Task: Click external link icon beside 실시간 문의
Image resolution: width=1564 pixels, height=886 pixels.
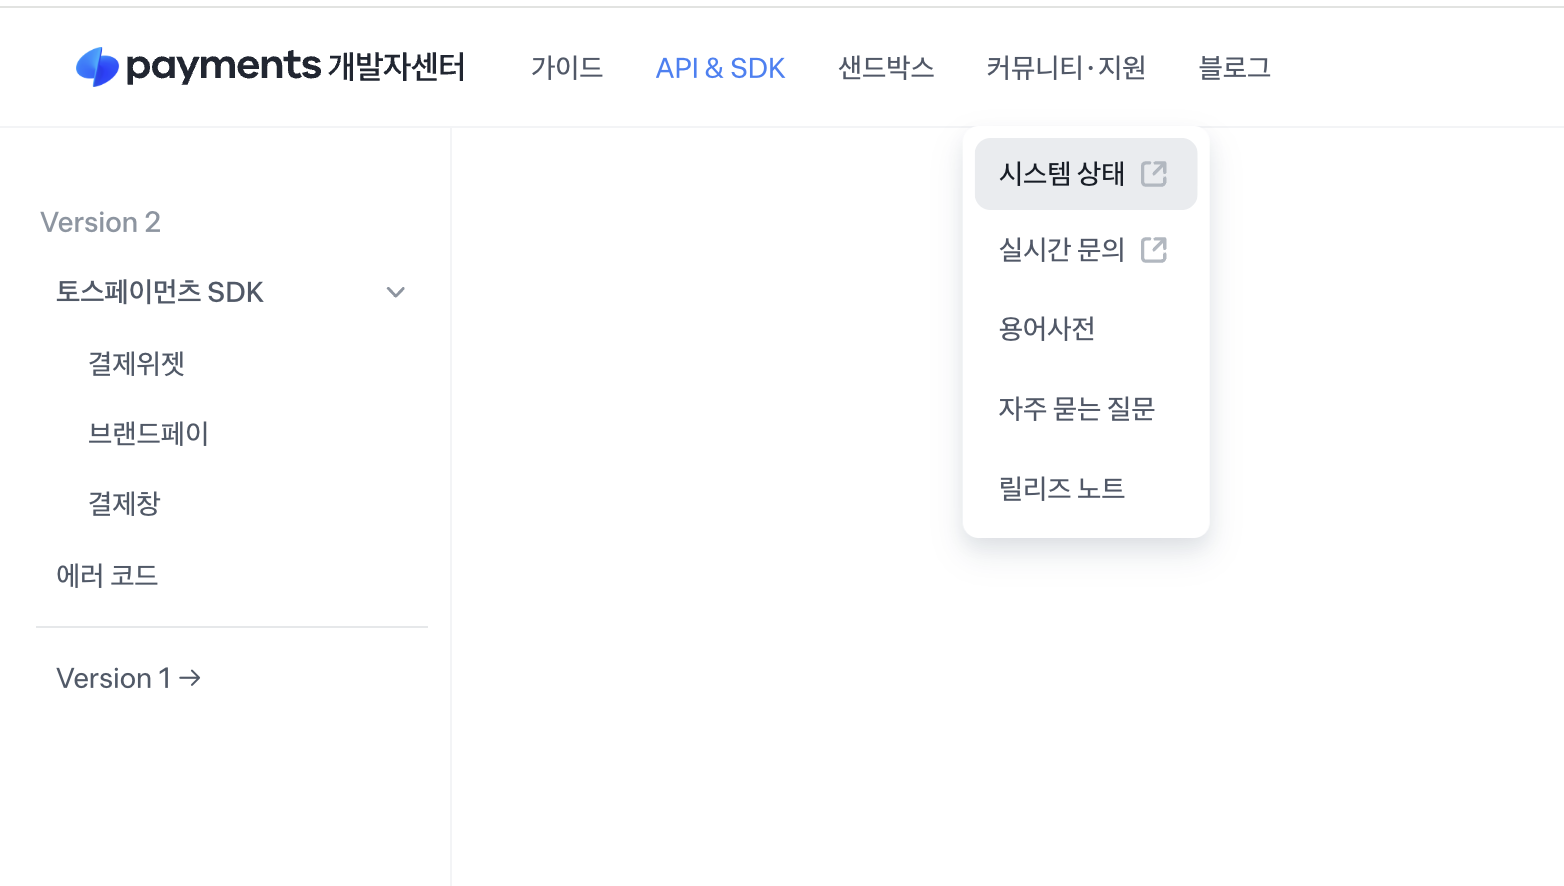Action: coord(1154,250)
